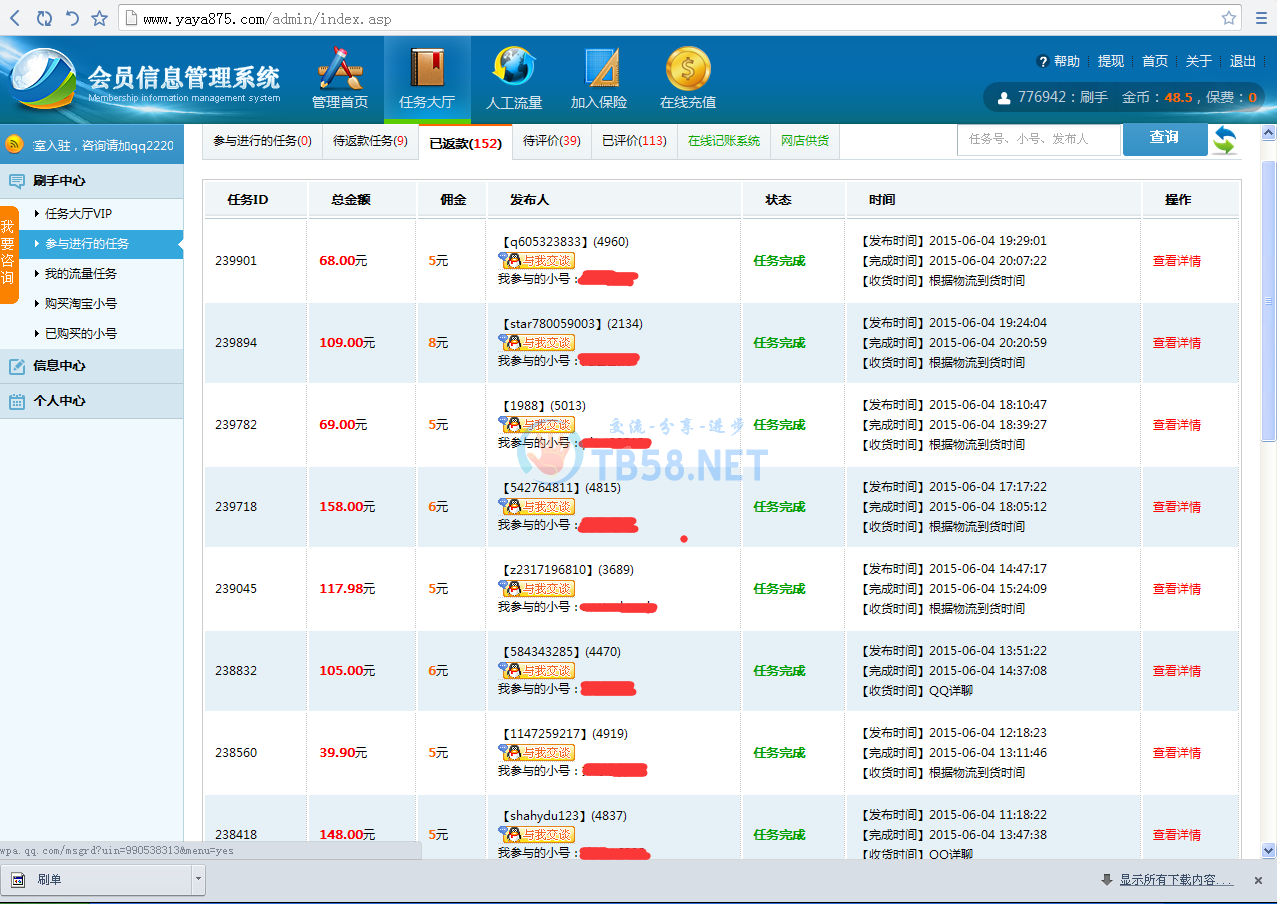Open the 网店供货 tab
The height and width of the screenshot is (904, 1277).
(x=805, y=142)
